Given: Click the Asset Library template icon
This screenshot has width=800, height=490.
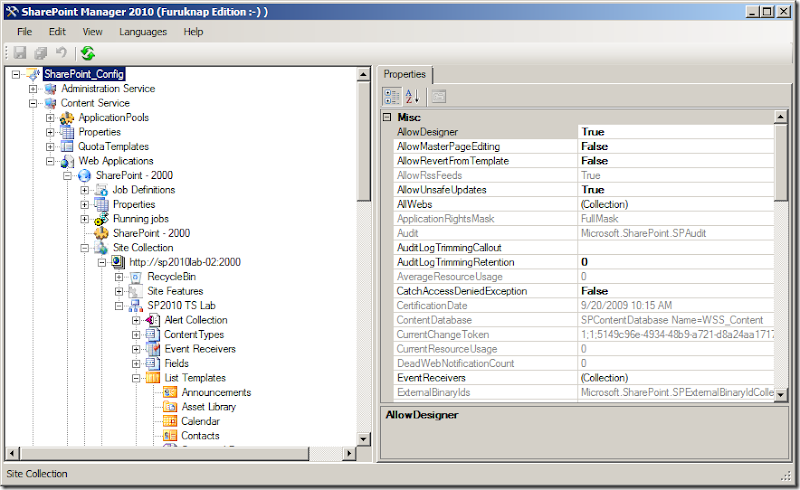Looking at the screenshot, I should [x=170, y=407].
